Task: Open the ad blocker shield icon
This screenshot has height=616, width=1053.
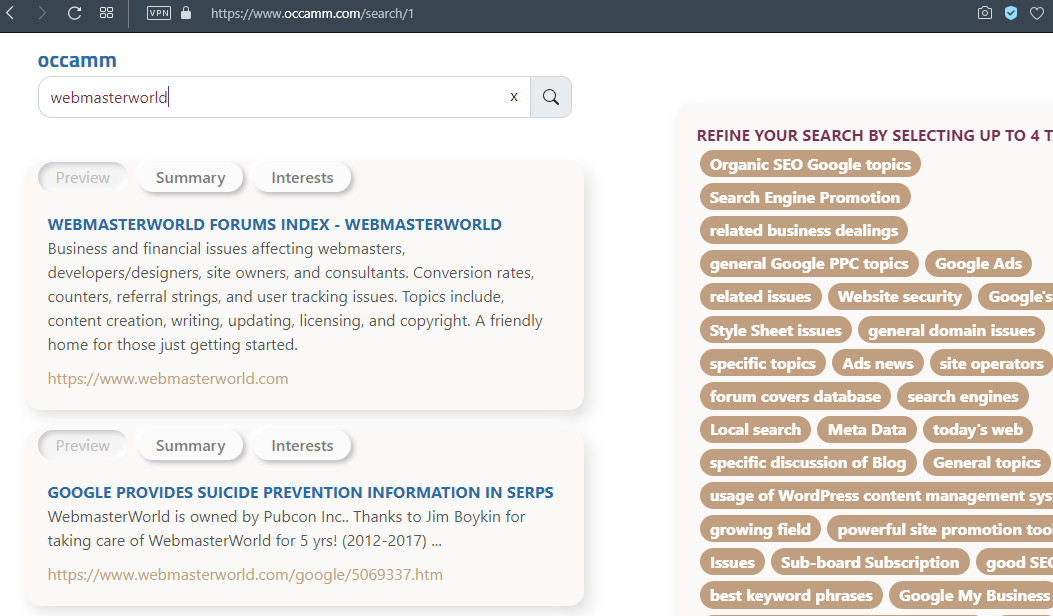Action: (1011, 13)
